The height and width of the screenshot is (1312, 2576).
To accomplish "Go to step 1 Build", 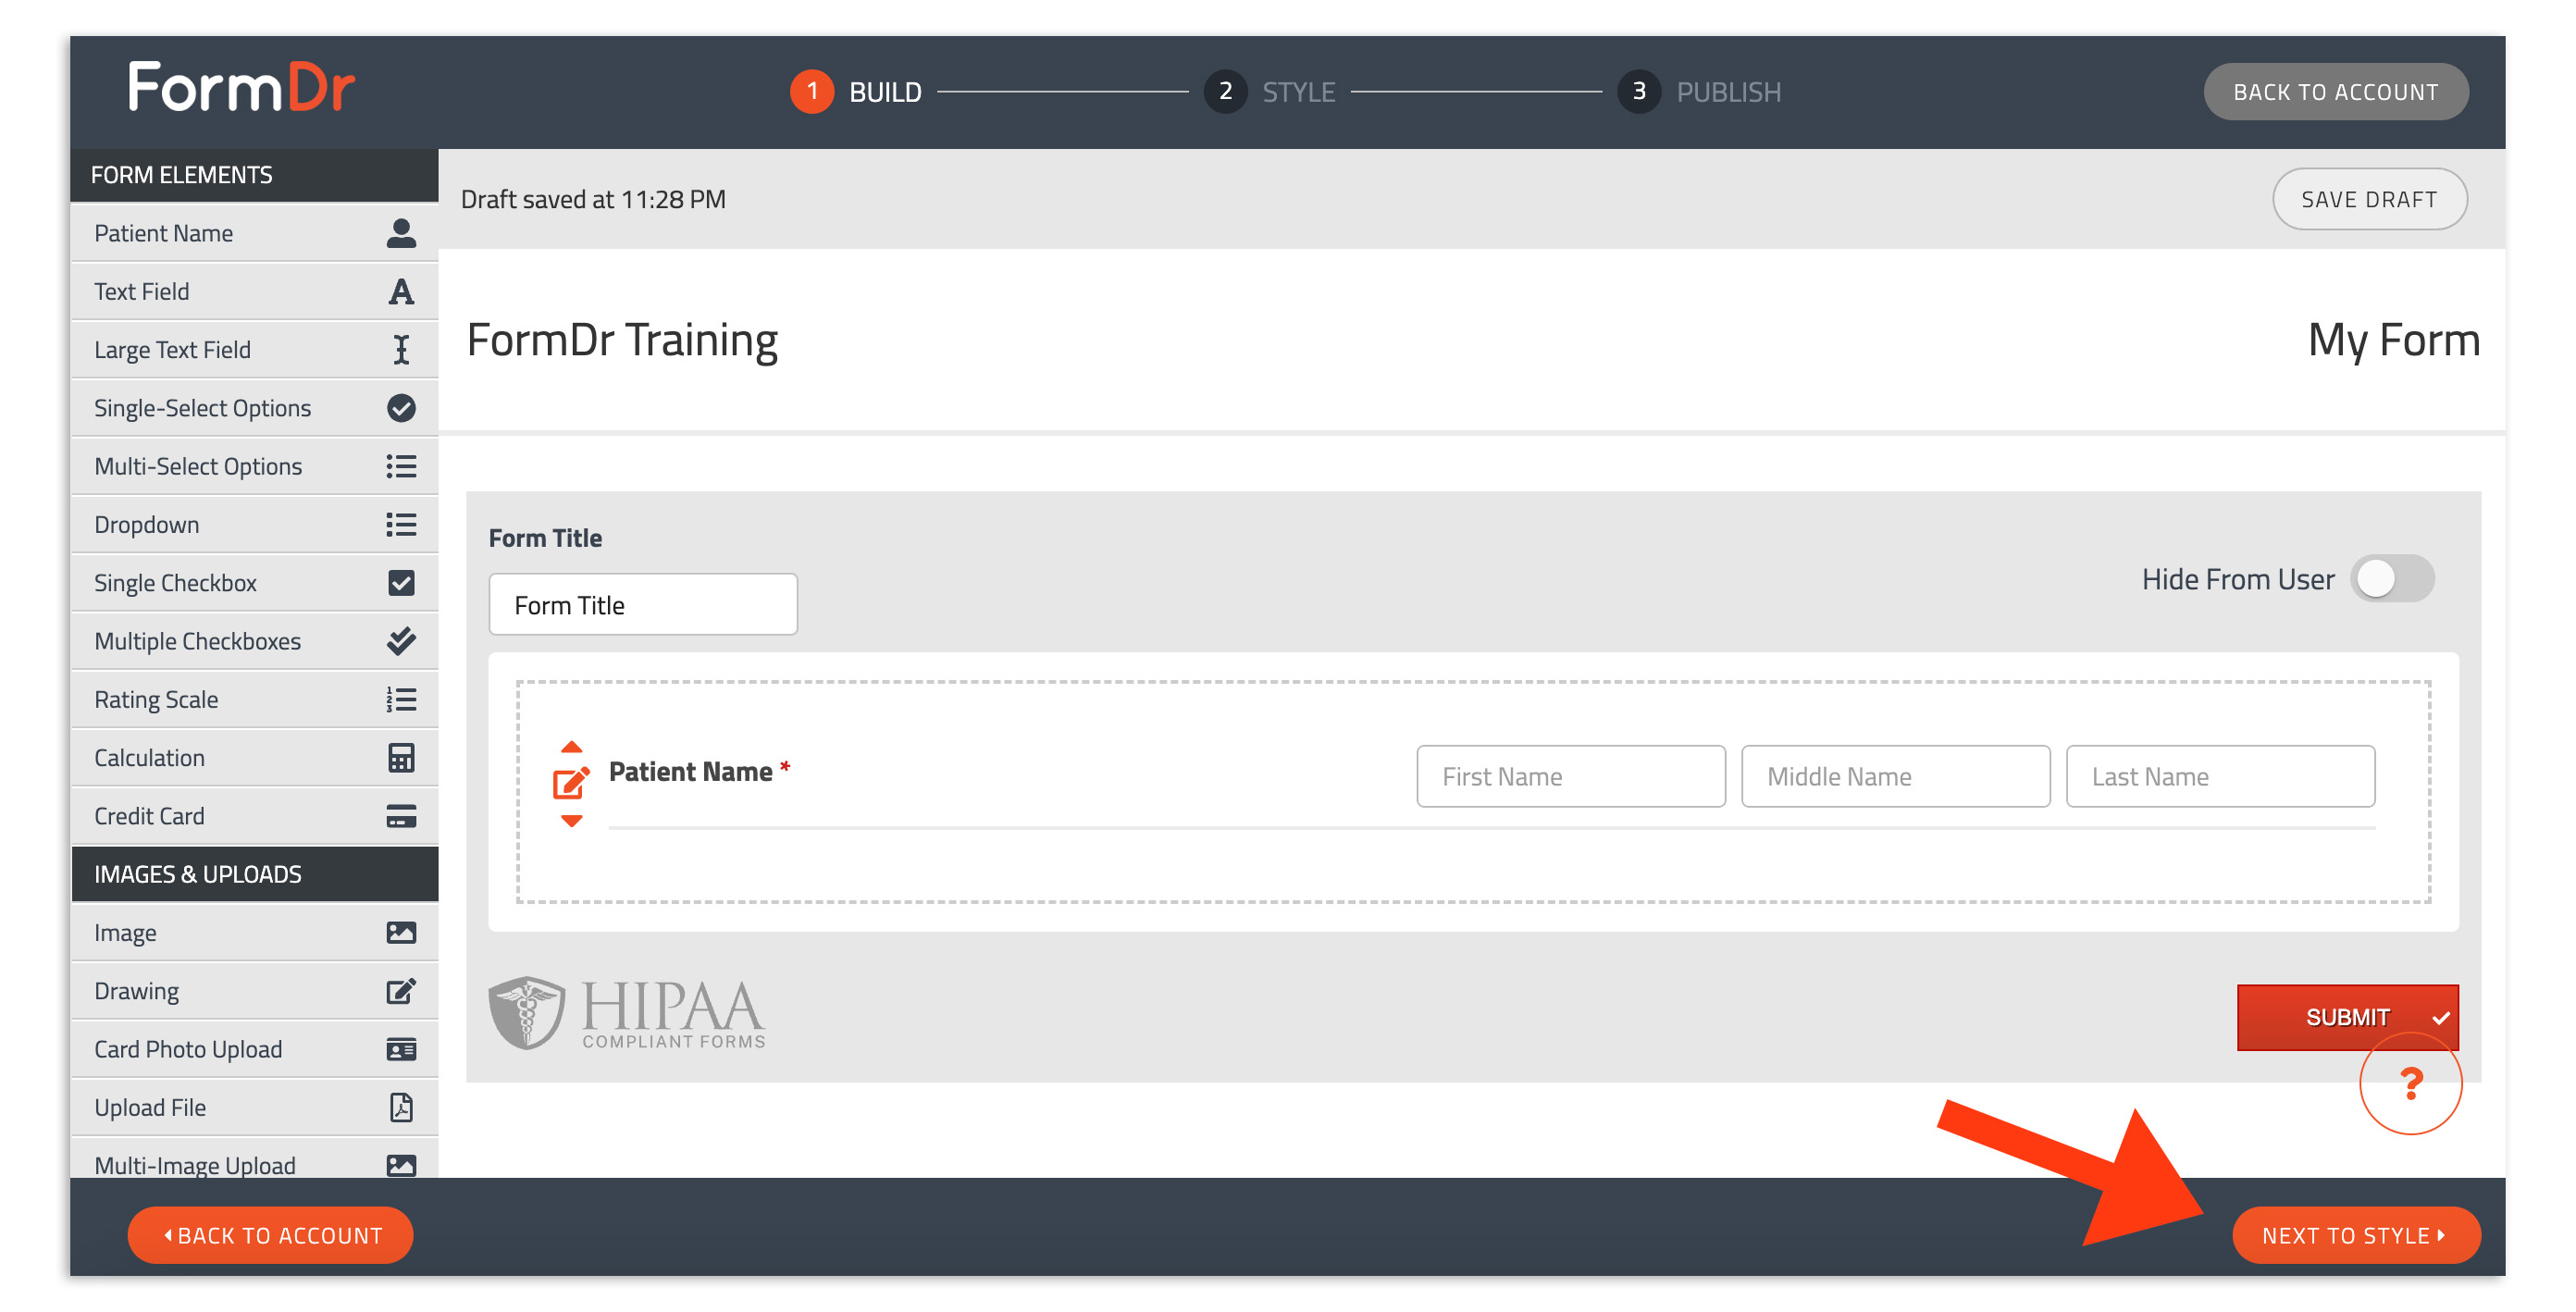I will pos(856,92).
